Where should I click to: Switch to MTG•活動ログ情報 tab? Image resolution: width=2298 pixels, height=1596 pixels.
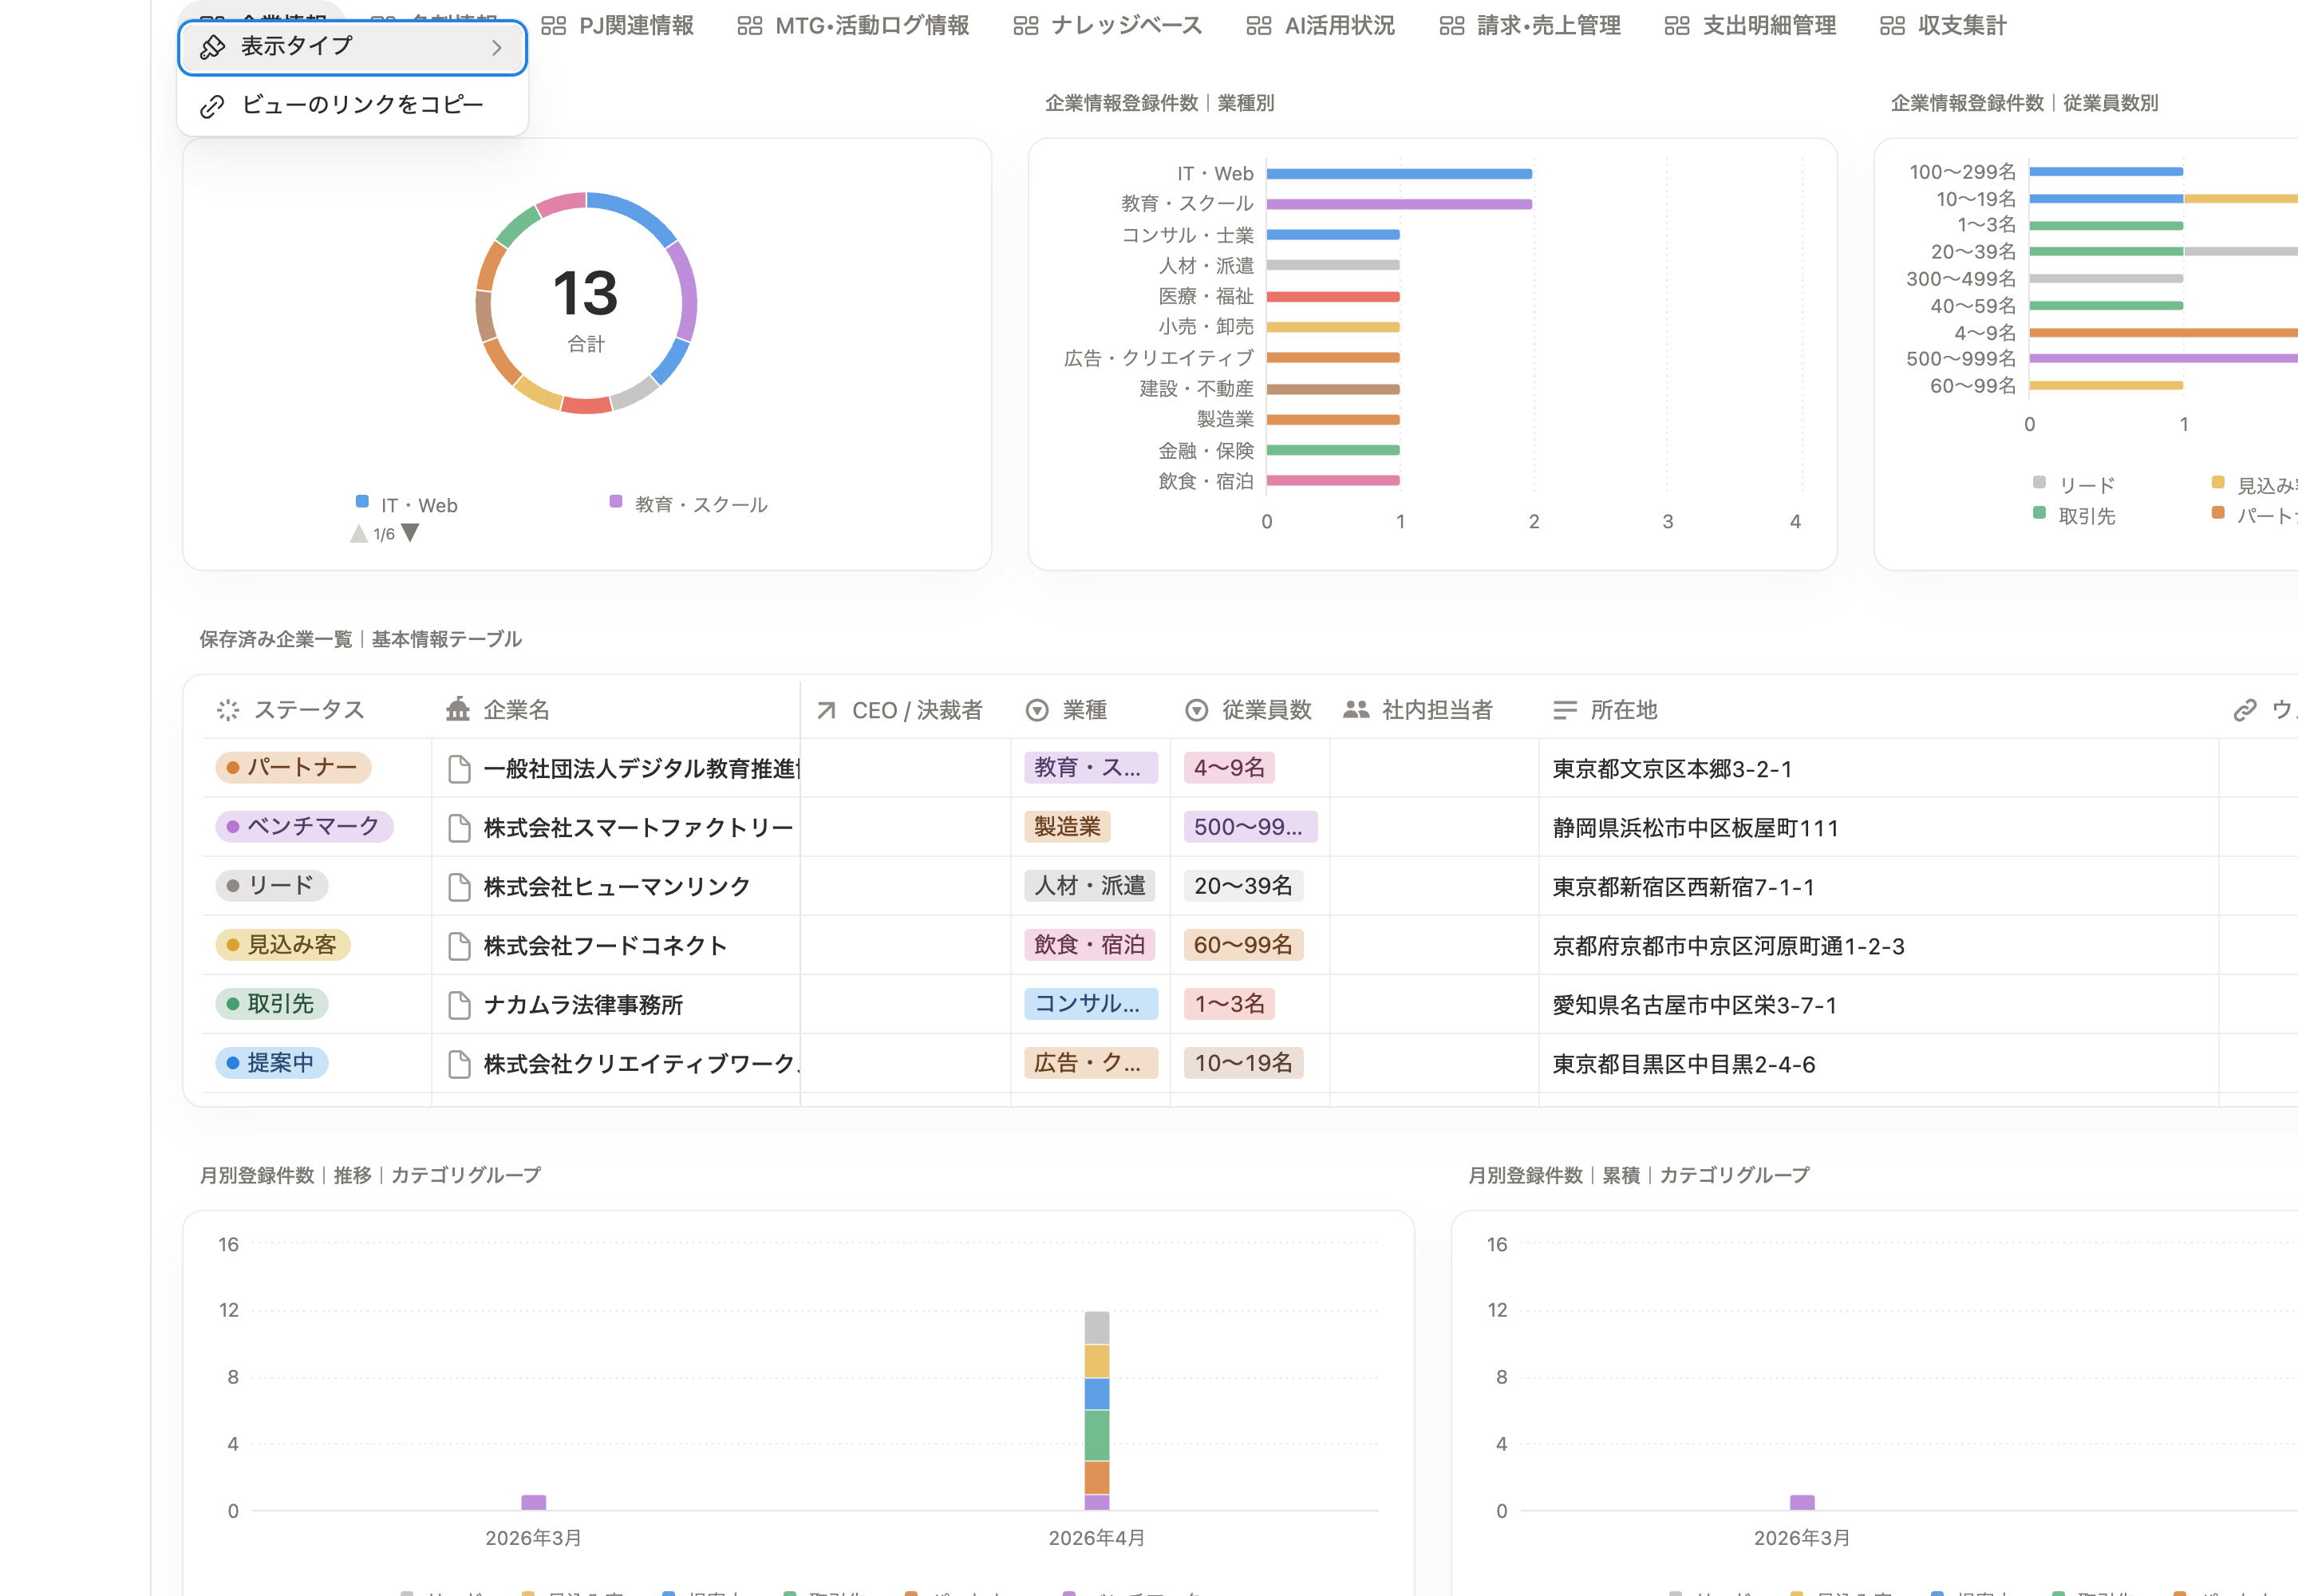click(853, 26)
